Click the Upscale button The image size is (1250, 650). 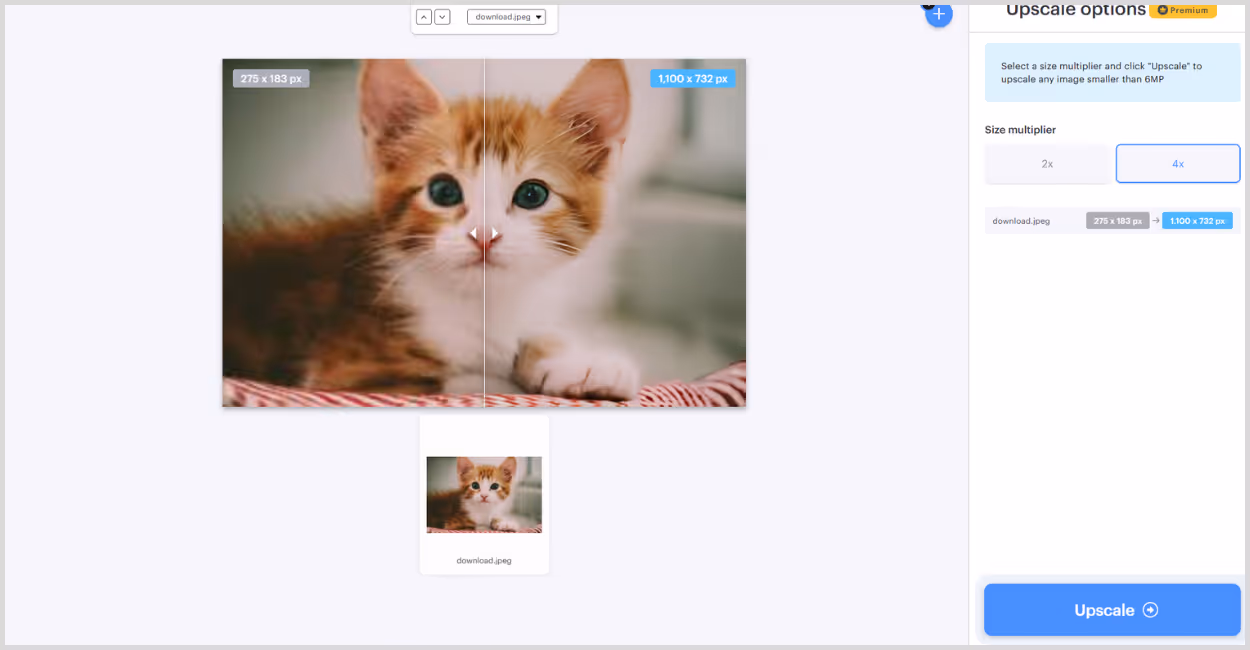pyautogui.click(x=1112, y=610)
